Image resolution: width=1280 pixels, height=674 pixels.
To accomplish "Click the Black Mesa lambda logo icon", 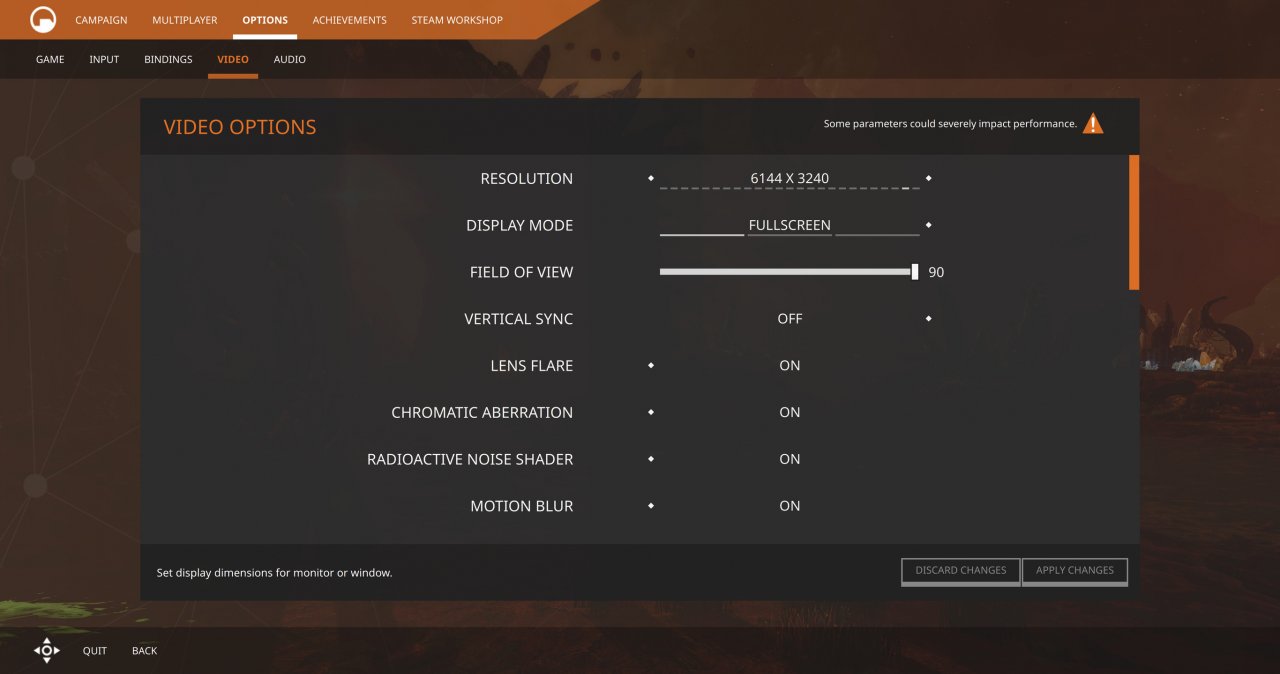I will click(43, 20).
